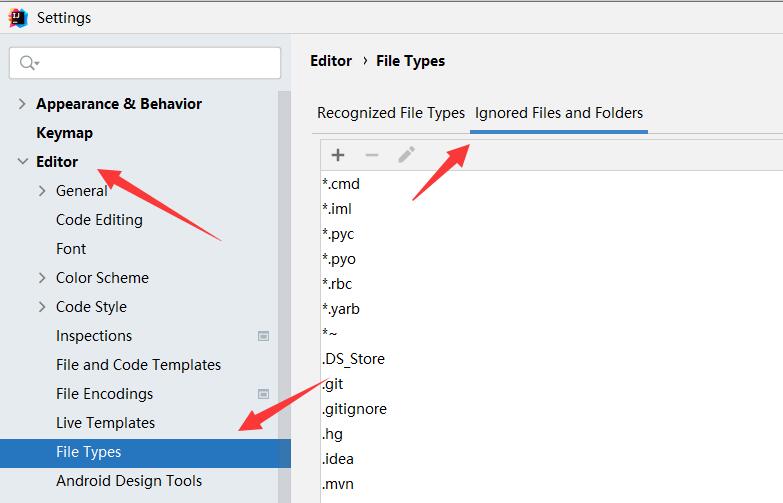The image size is (783, 503).
Task: Edit pattern using pencil icon
Action: 406,155
